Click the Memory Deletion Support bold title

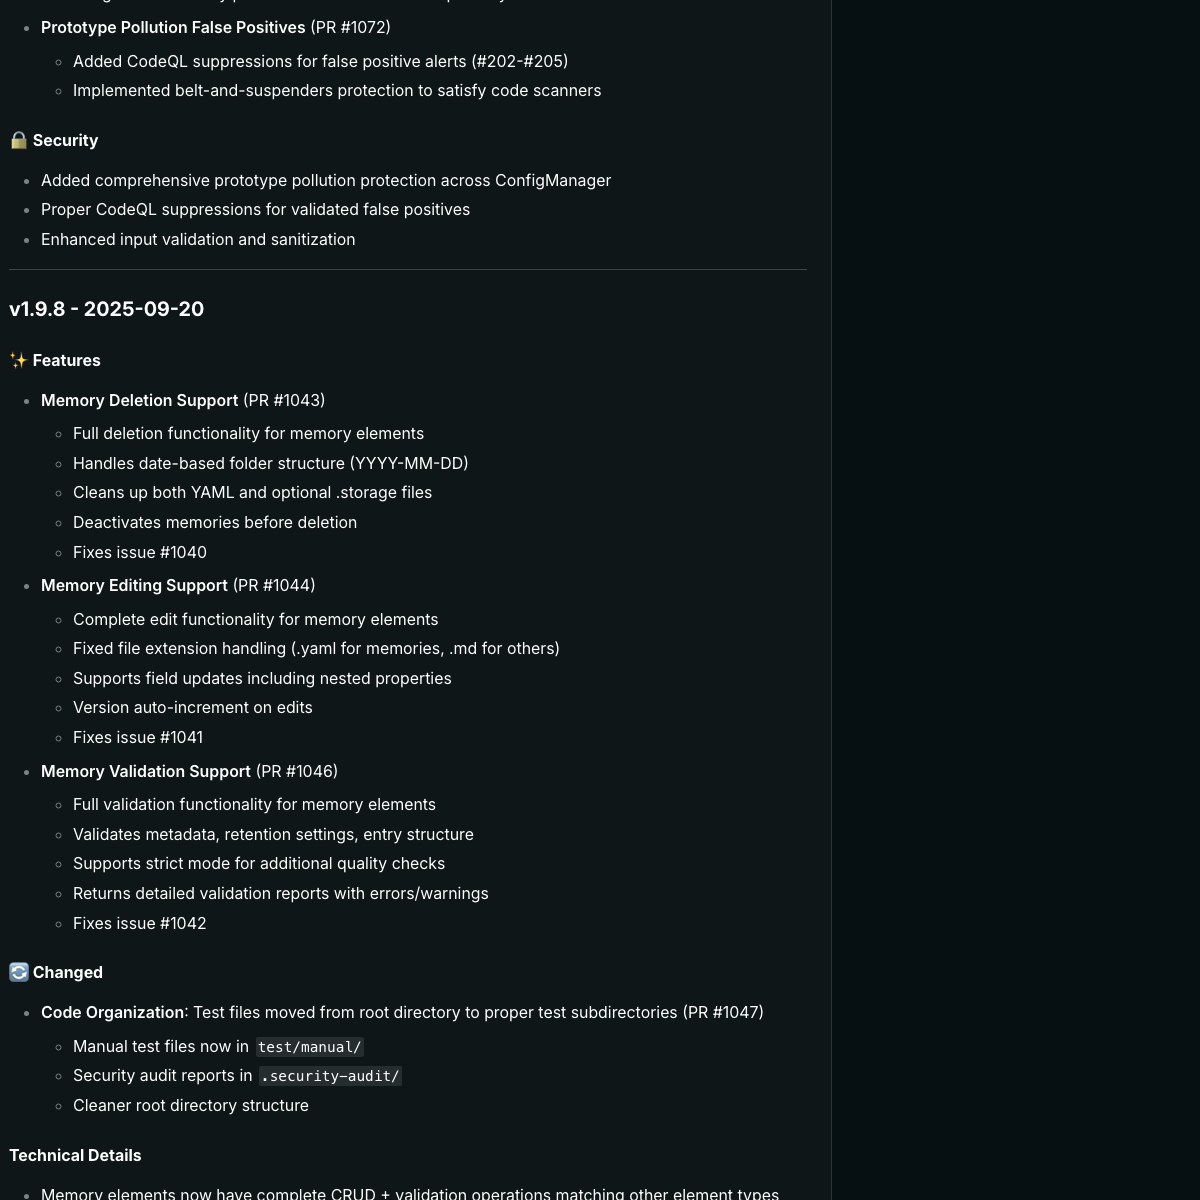(139, 401)
